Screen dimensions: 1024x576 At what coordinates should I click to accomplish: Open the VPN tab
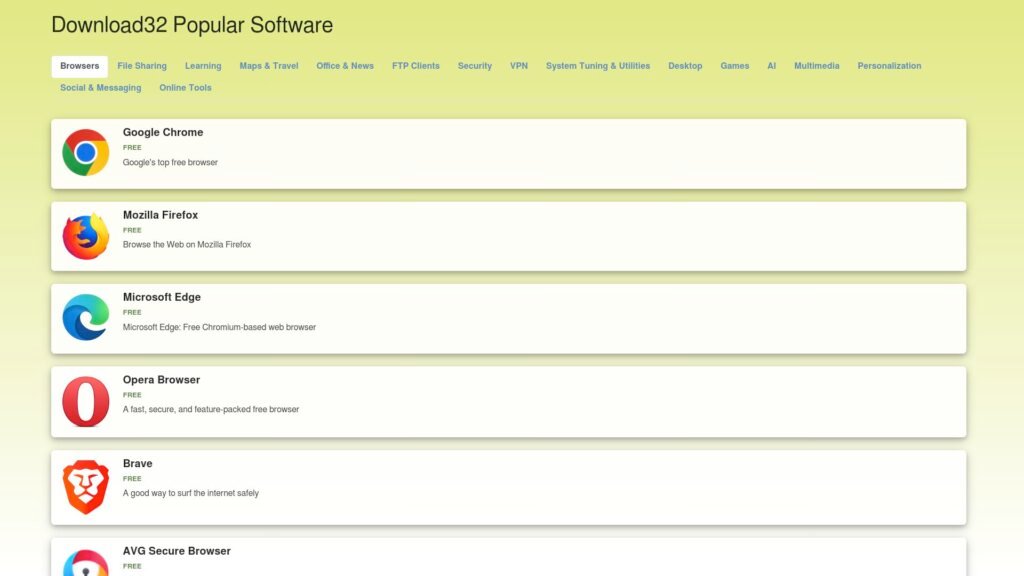tap(519, 66)
